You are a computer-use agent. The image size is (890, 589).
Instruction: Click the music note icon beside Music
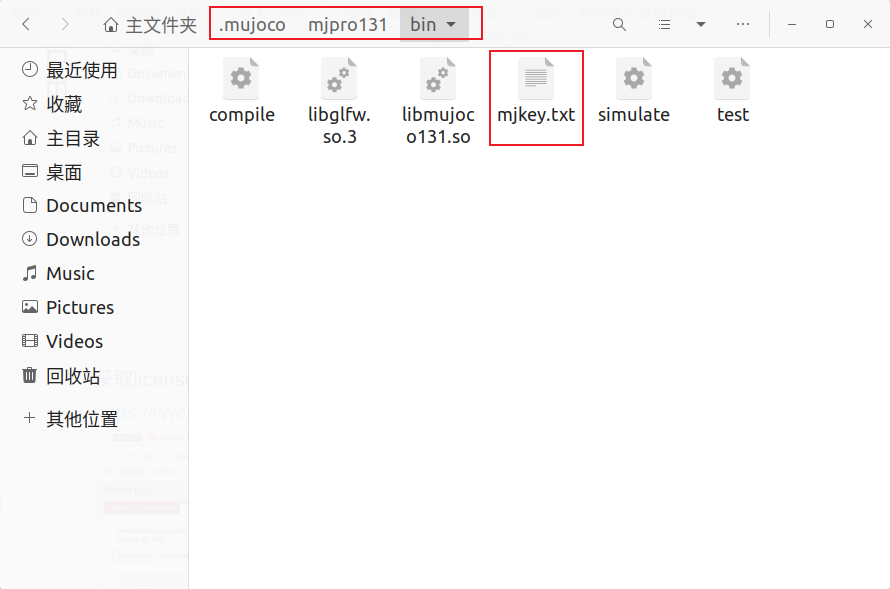[x=30, y=273]
